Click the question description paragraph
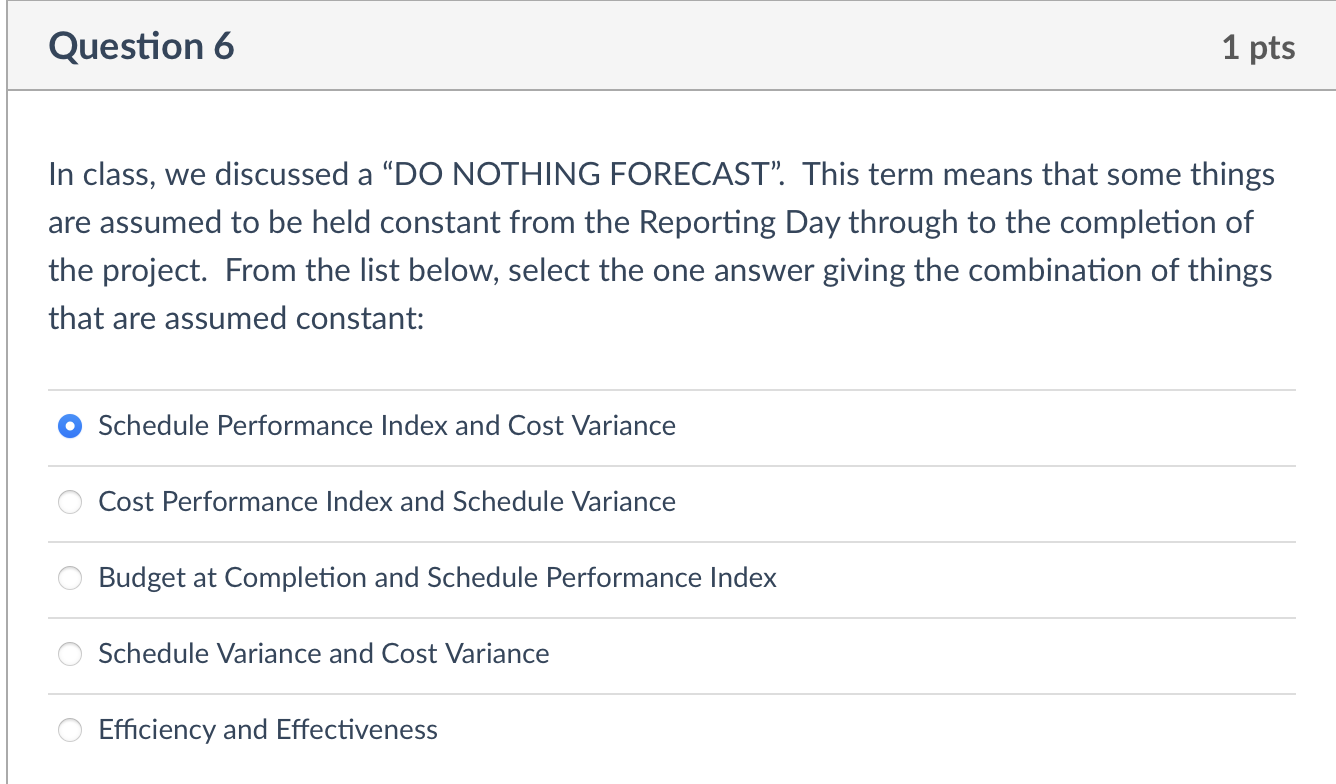Image resolution: width=1336 pixels, height=784 pixels. (660, 245)
